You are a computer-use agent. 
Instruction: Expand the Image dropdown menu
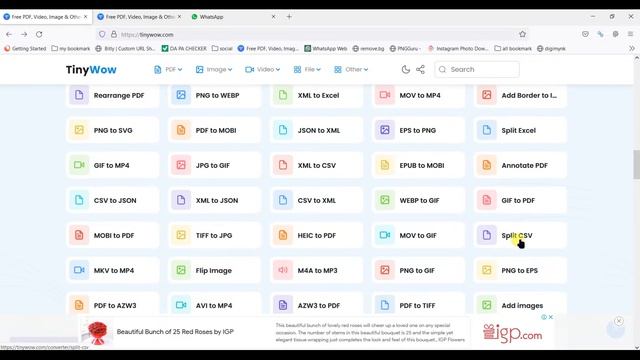click(x=214, y=69)
